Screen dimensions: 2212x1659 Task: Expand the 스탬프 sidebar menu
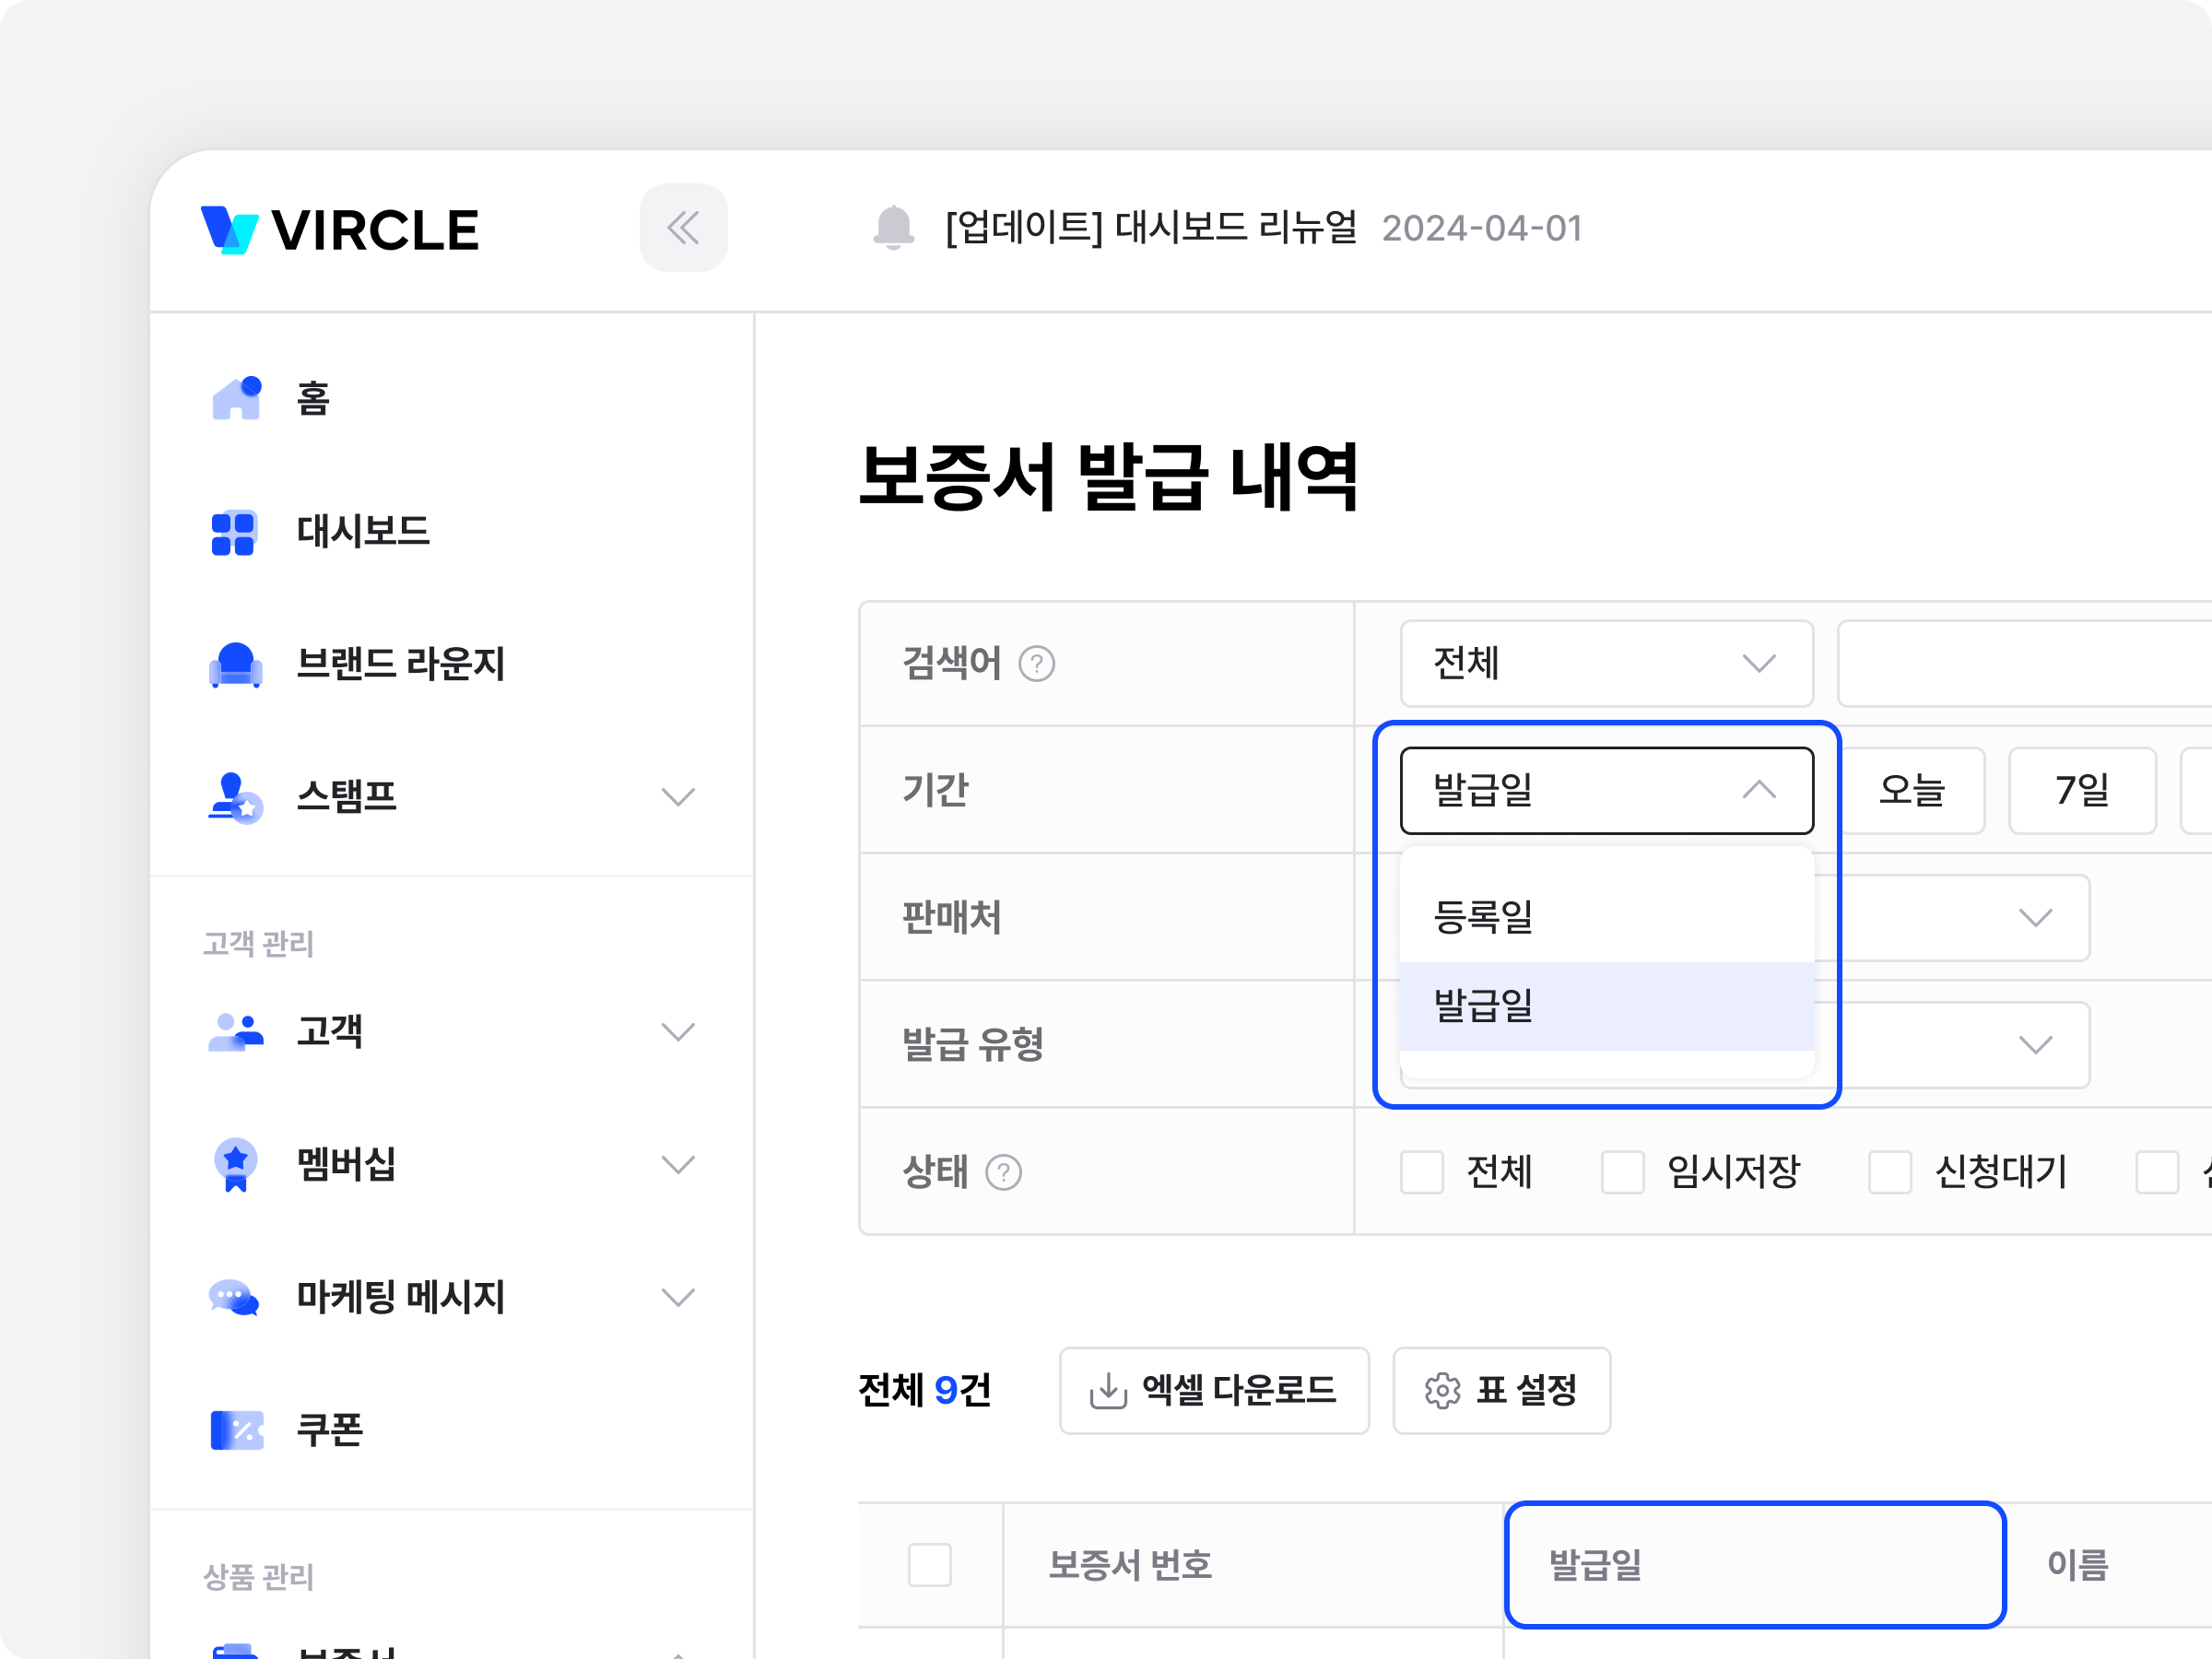pos(678,797)
